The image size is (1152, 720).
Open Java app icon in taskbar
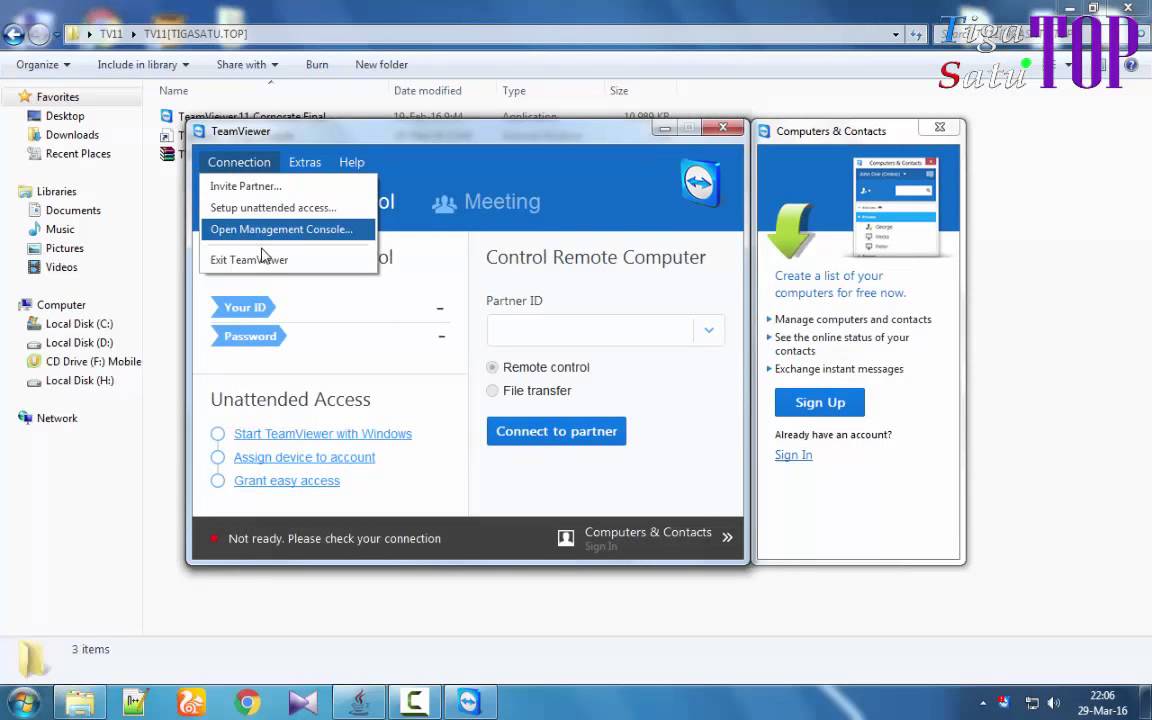click(359, 703)
